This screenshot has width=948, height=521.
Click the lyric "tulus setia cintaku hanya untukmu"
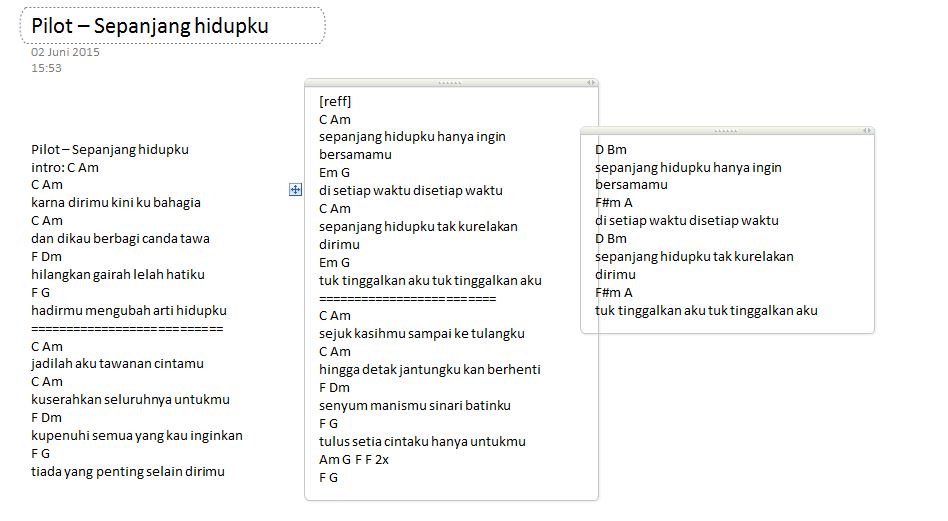click(x=422, y=441)
